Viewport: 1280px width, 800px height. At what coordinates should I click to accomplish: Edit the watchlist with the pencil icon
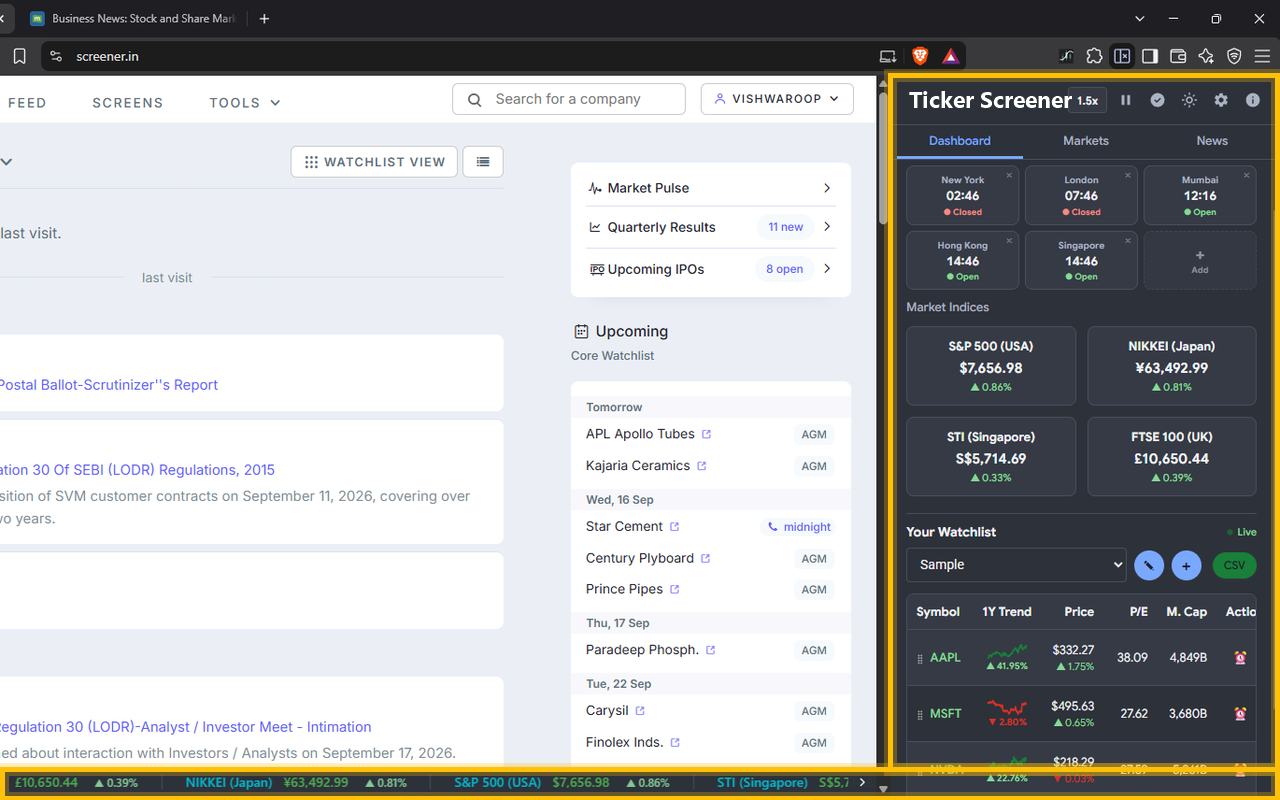pyautogui.click(x=1149, y=565)
